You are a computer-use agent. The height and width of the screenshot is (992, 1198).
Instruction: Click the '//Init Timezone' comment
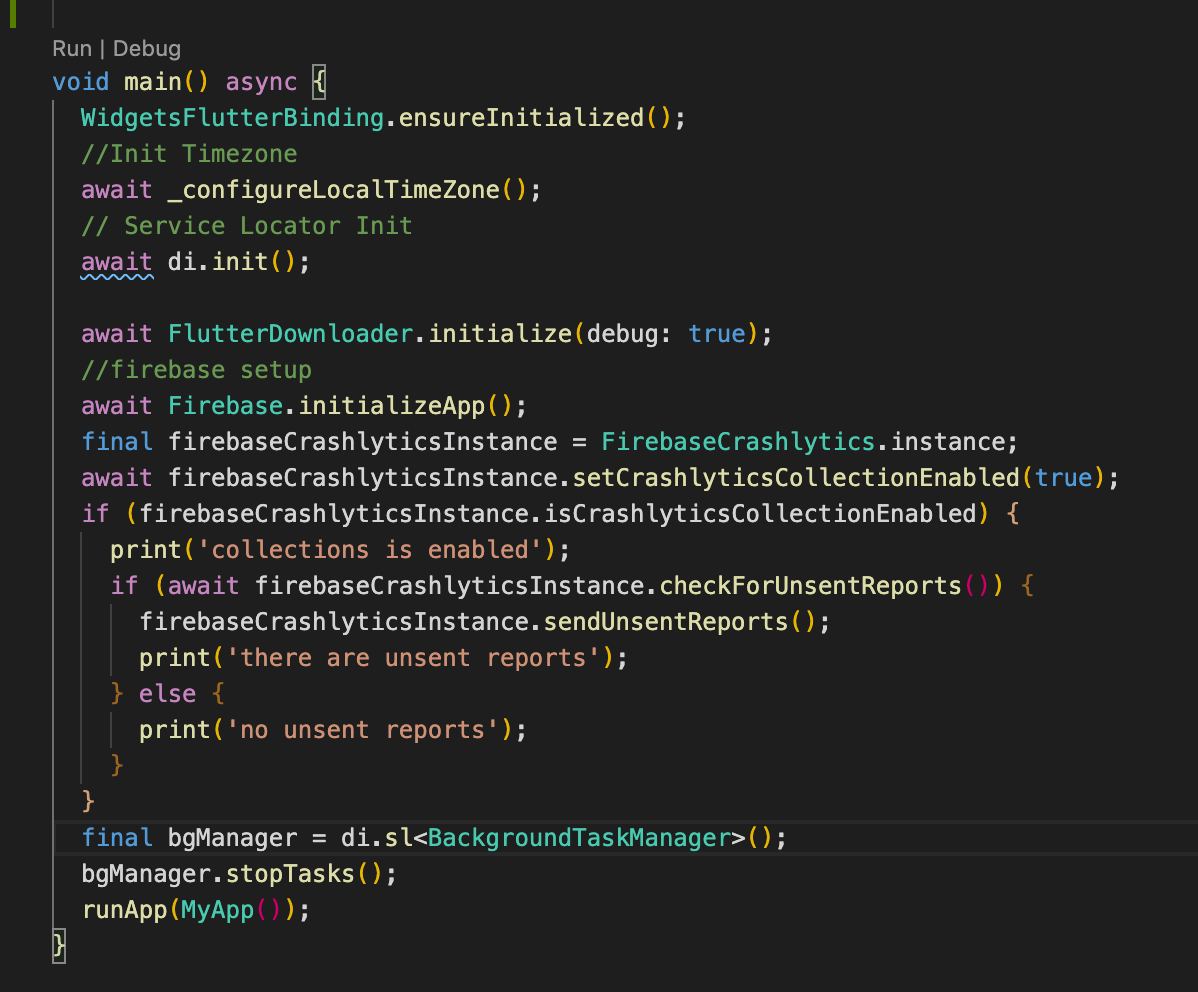click(x=189, y=154)
